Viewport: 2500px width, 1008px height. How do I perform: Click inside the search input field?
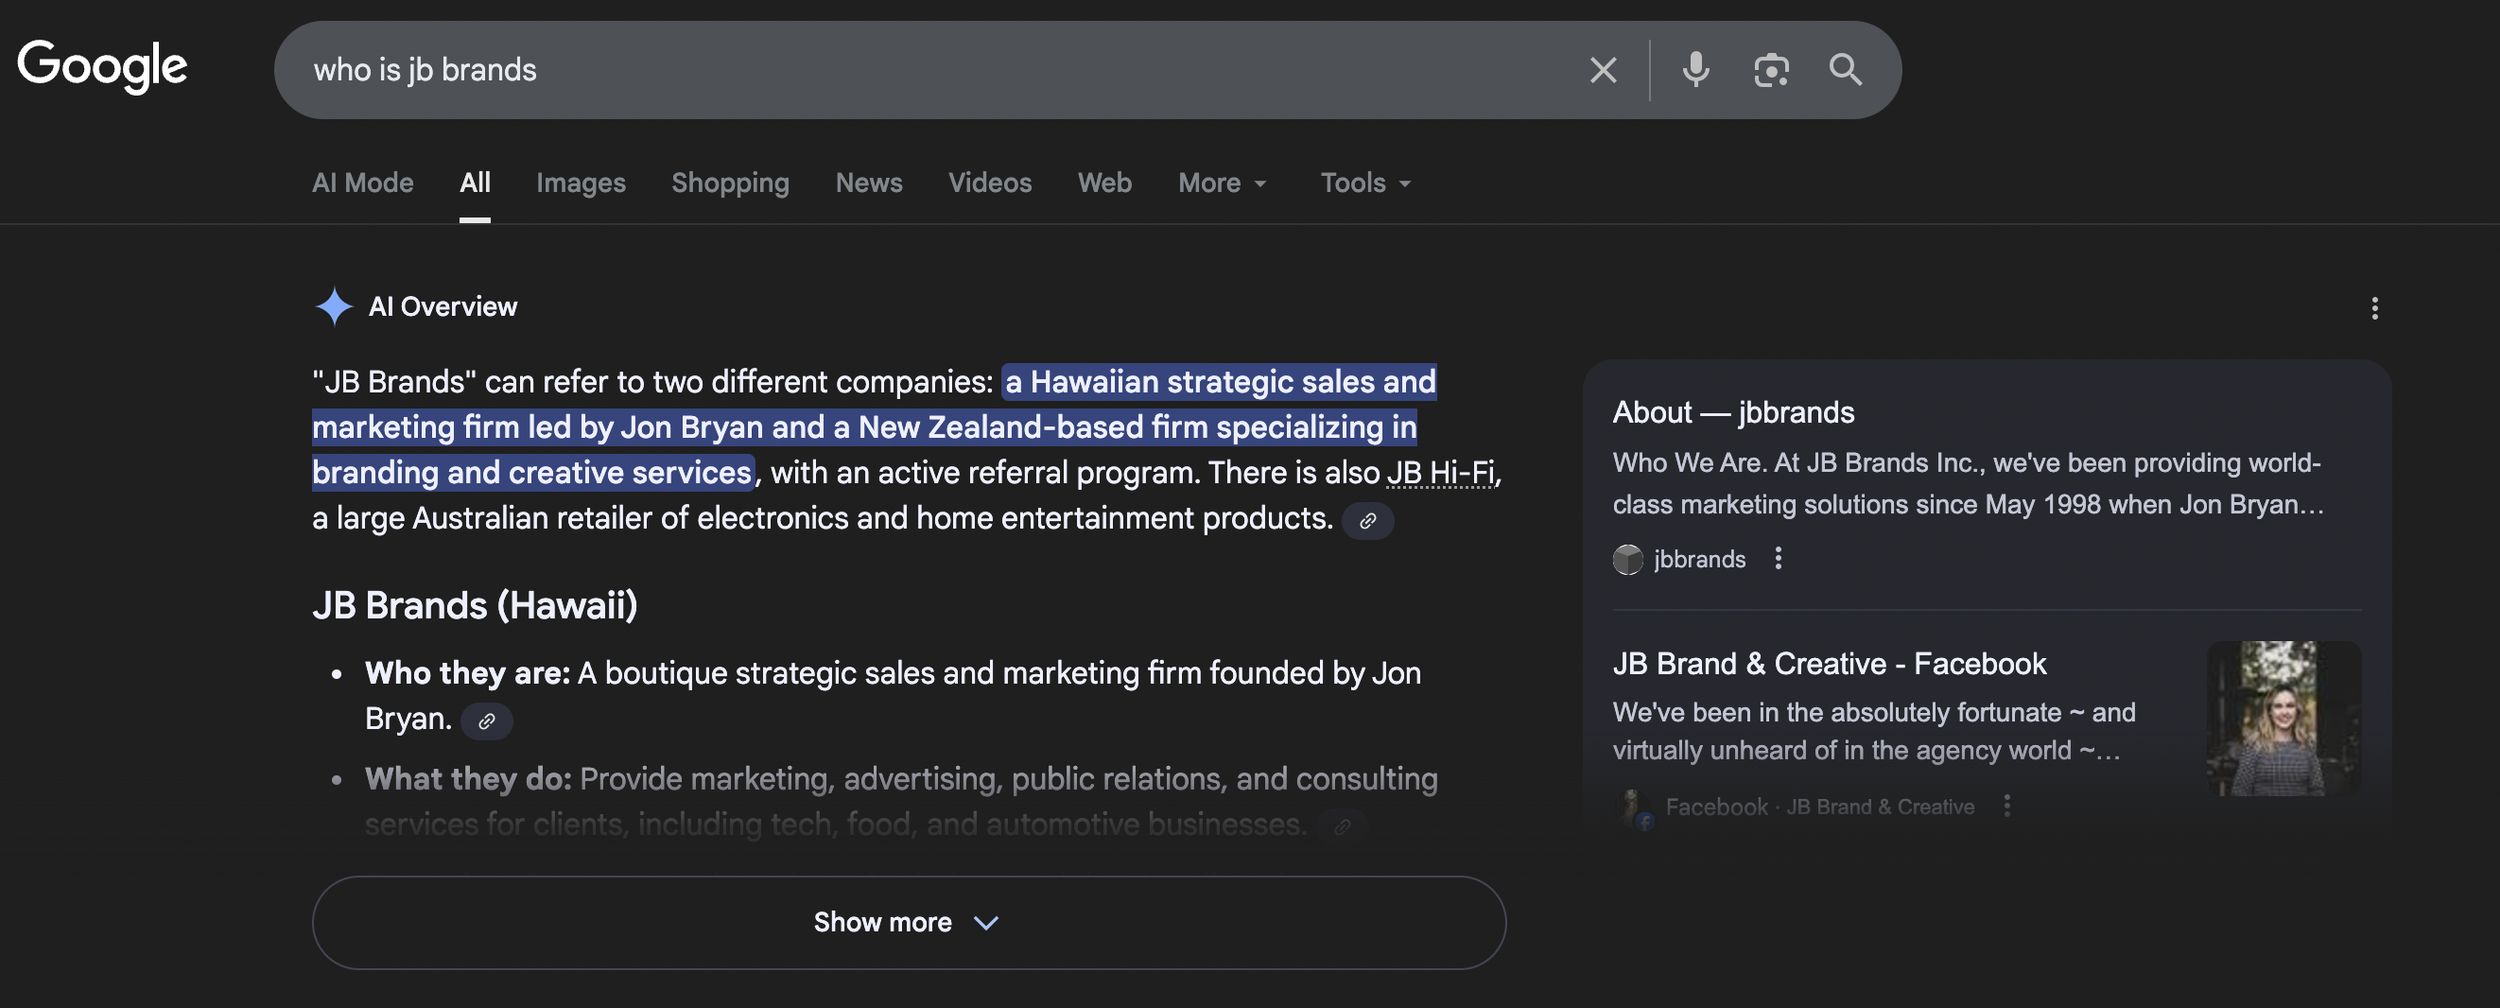pyautogui.click(x=900, y=68)
